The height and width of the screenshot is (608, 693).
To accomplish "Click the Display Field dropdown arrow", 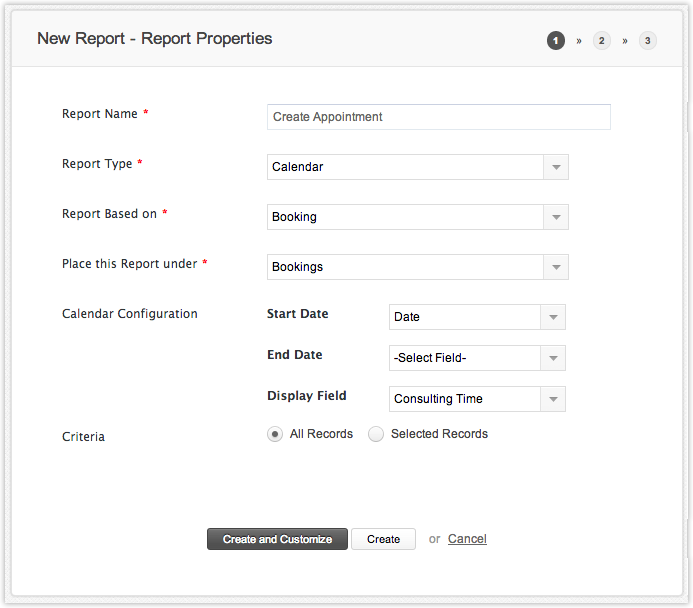I will click(553, 399).
